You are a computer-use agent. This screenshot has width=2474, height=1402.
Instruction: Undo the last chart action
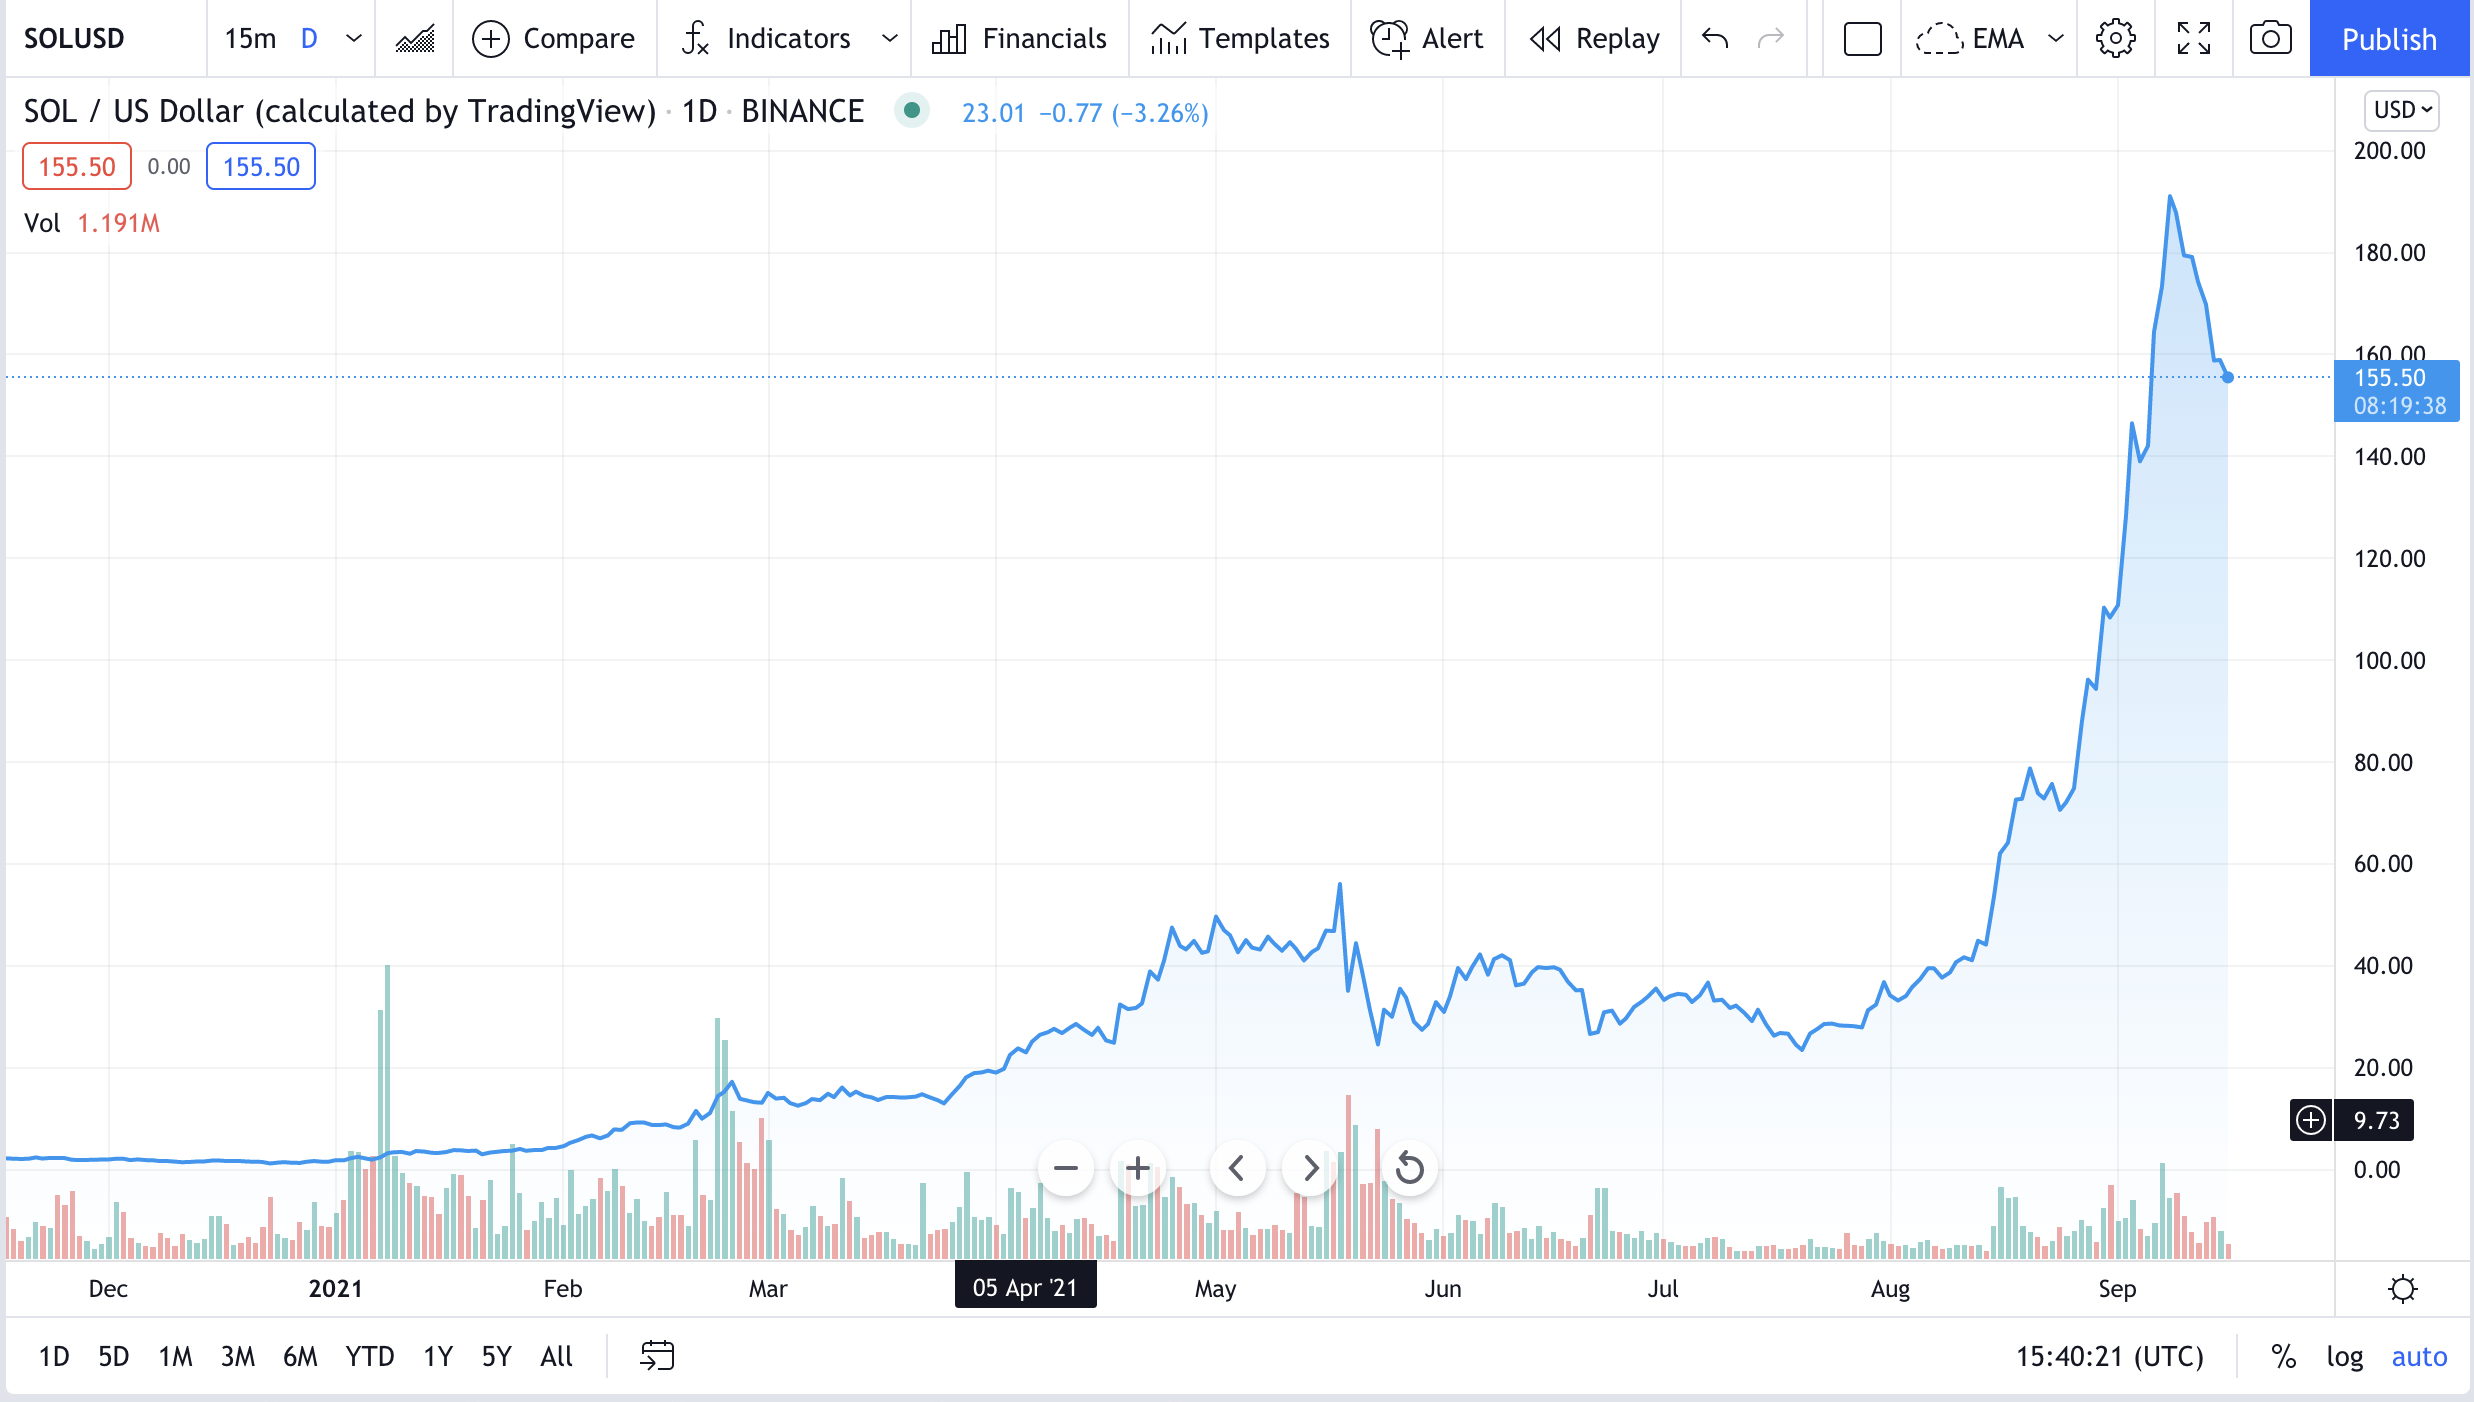click(x=1715, y=39)
